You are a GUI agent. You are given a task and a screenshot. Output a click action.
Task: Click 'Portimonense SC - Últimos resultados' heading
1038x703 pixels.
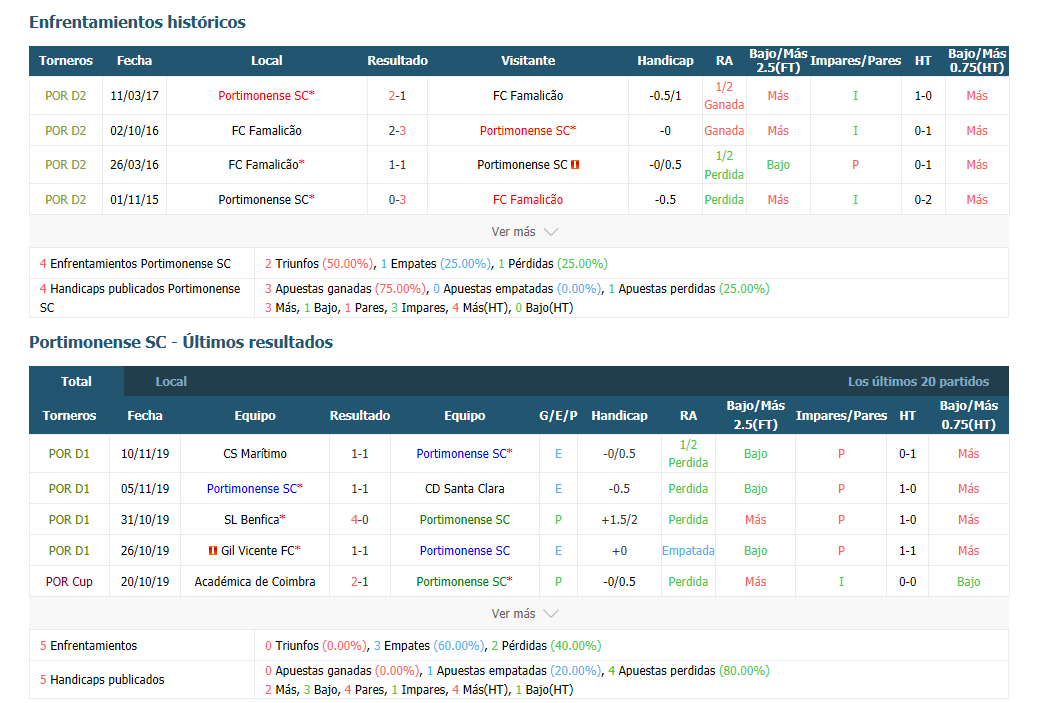pyautogui.click(x=181, y=342)
